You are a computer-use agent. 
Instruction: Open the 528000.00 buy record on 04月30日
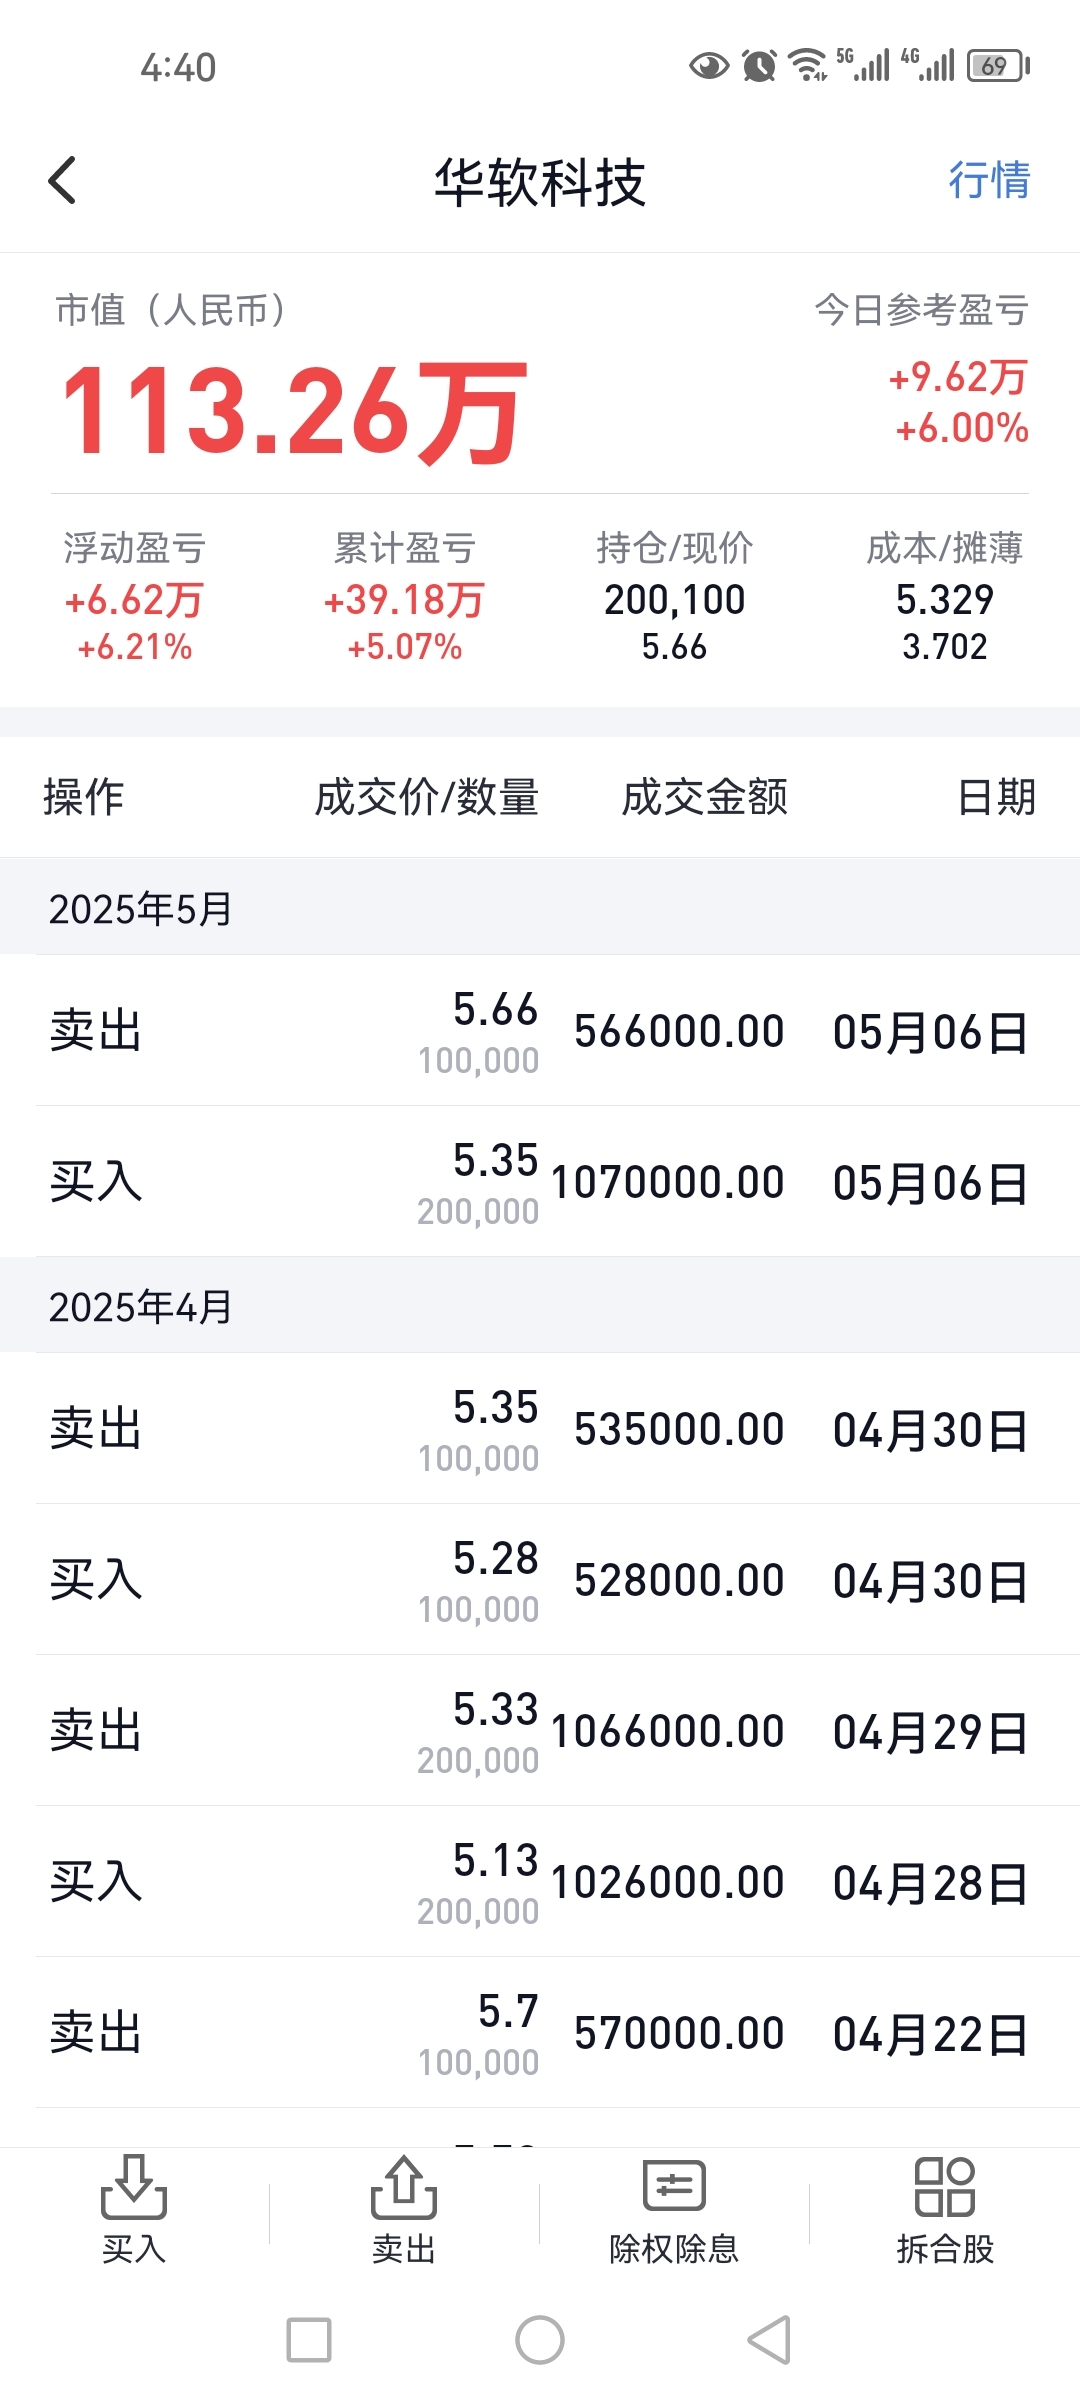click(540, 1580)
